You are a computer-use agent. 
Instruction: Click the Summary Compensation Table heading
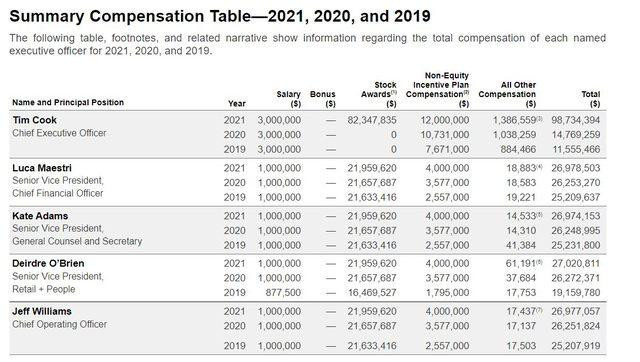tap(220, 16)
